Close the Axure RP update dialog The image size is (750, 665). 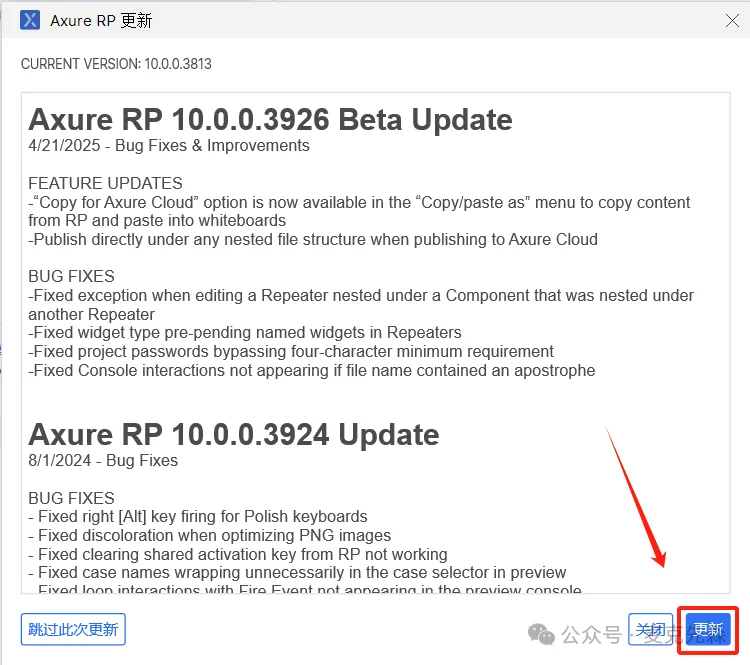click(x=732, y=21)
